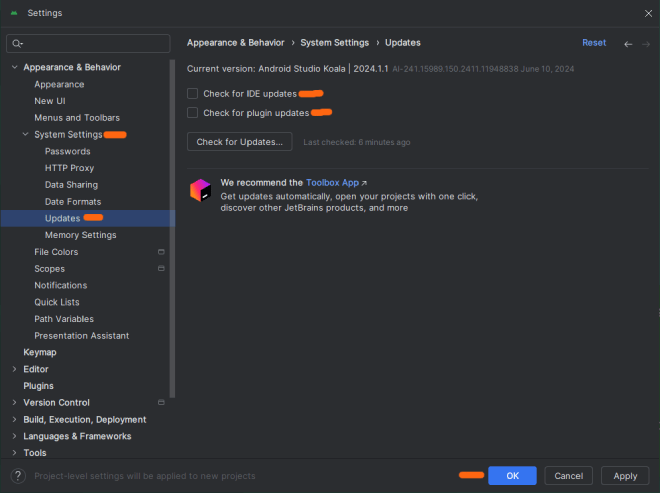Select Passwords under System Settings

68,151
